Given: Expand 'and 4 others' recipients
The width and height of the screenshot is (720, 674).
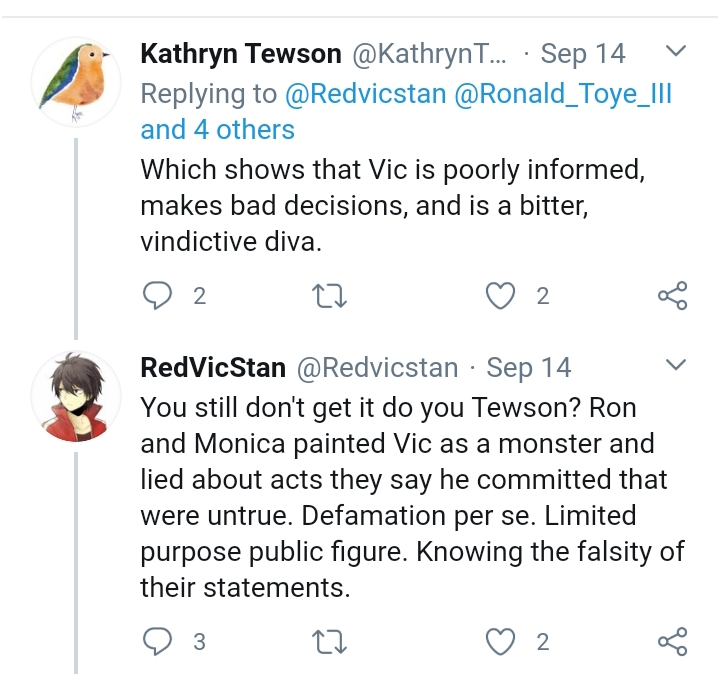Looking at the screenshot, I should 217,130.
